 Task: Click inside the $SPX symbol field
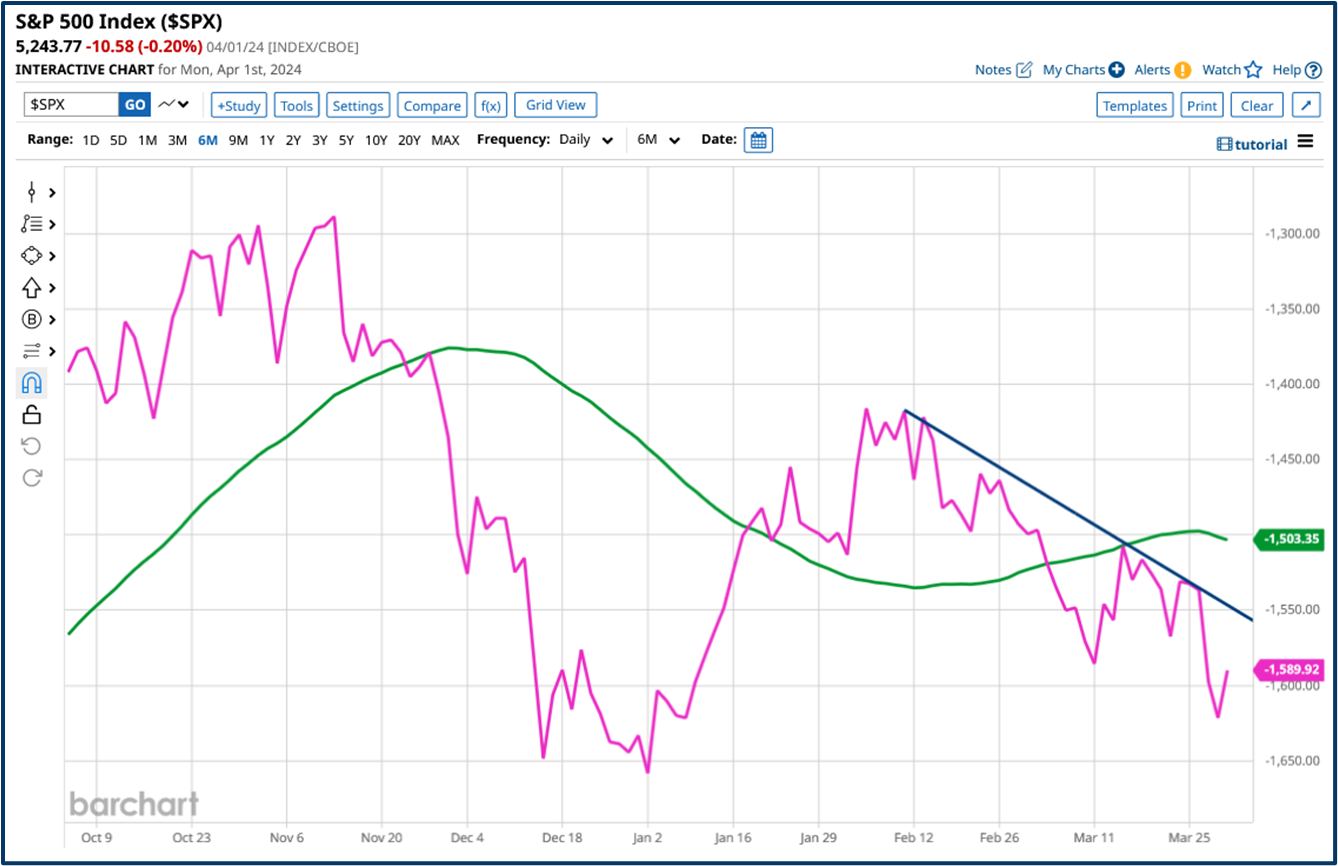[70, 104]
